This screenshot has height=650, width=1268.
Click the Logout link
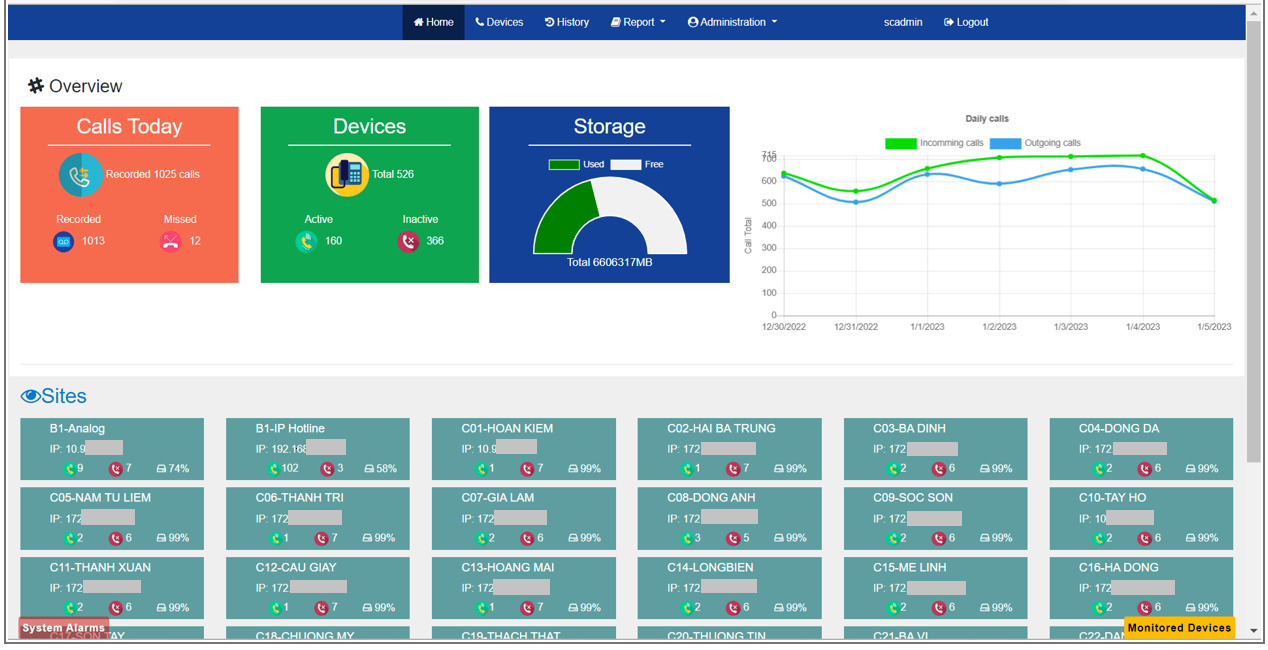pos(966,22)
